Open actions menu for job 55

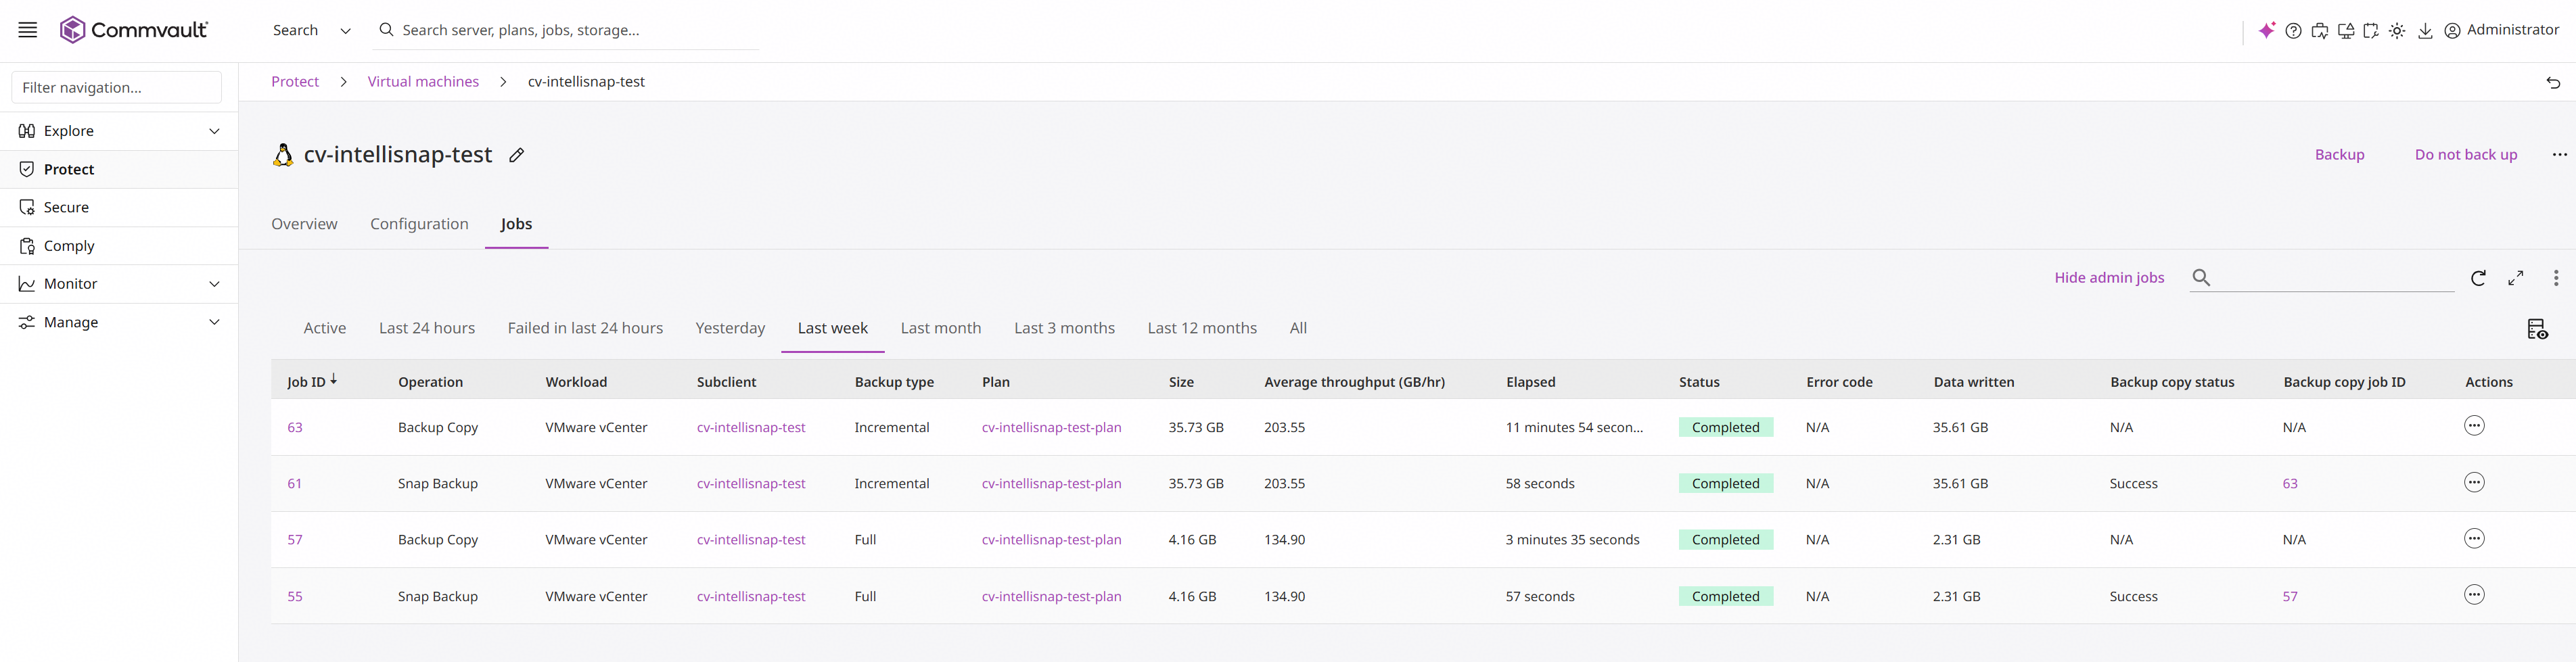(2474, 595)
